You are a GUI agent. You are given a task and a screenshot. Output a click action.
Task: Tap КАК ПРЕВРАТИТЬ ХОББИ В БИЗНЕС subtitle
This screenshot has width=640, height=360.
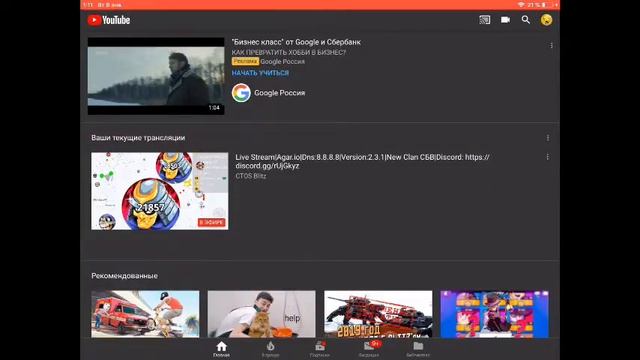[289, 52]
